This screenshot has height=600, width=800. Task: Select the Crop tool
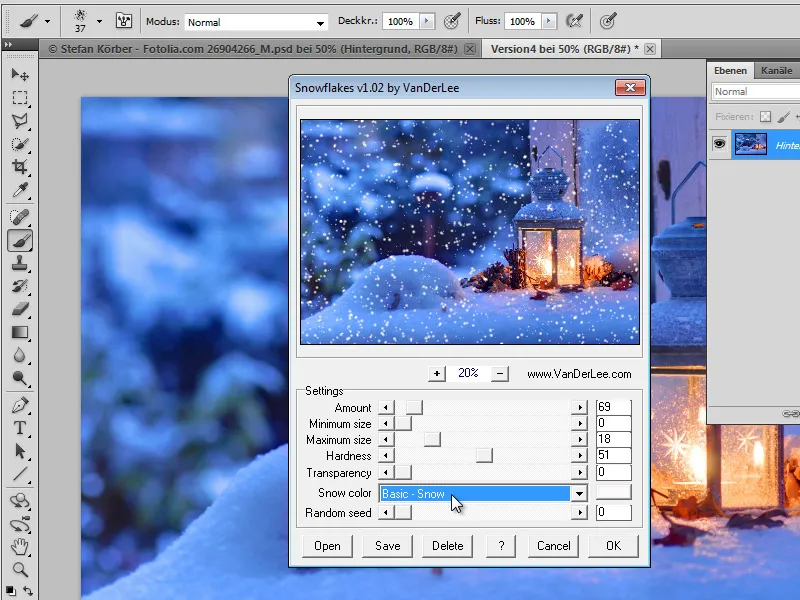tap(19, 167)
